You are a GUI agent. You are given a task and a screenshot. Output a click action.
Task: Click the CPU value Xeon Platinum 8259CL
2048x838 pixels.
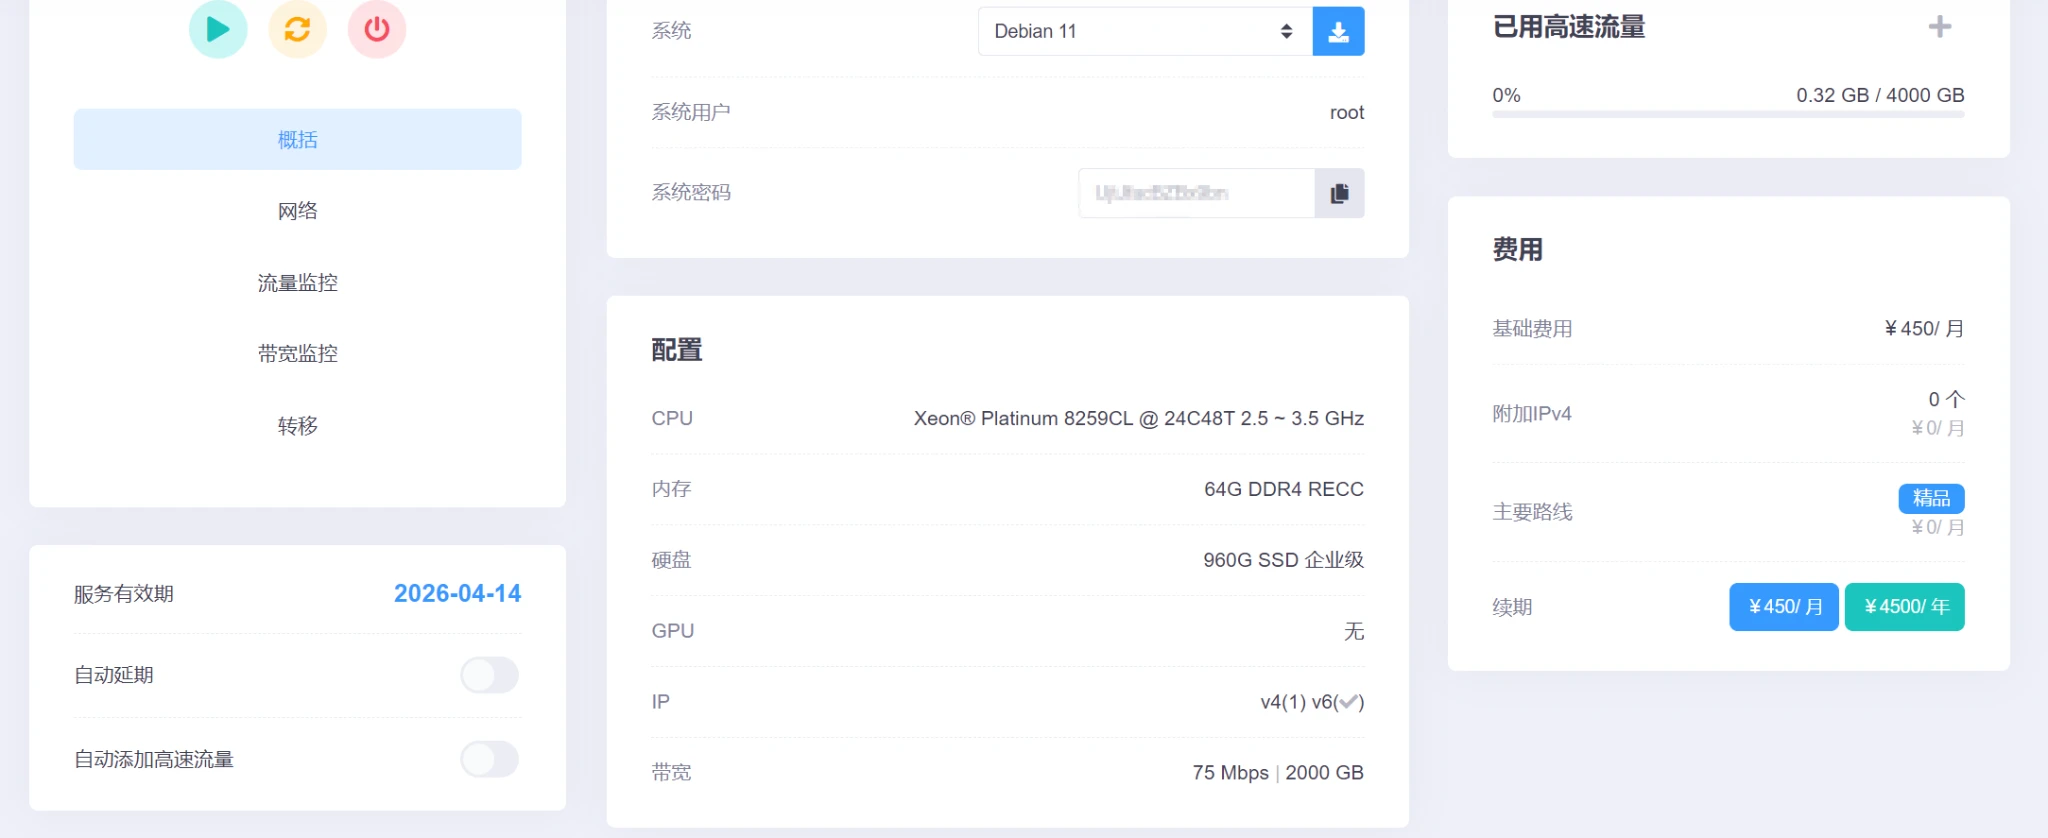pyautogui.click(x=1139, y=419)
